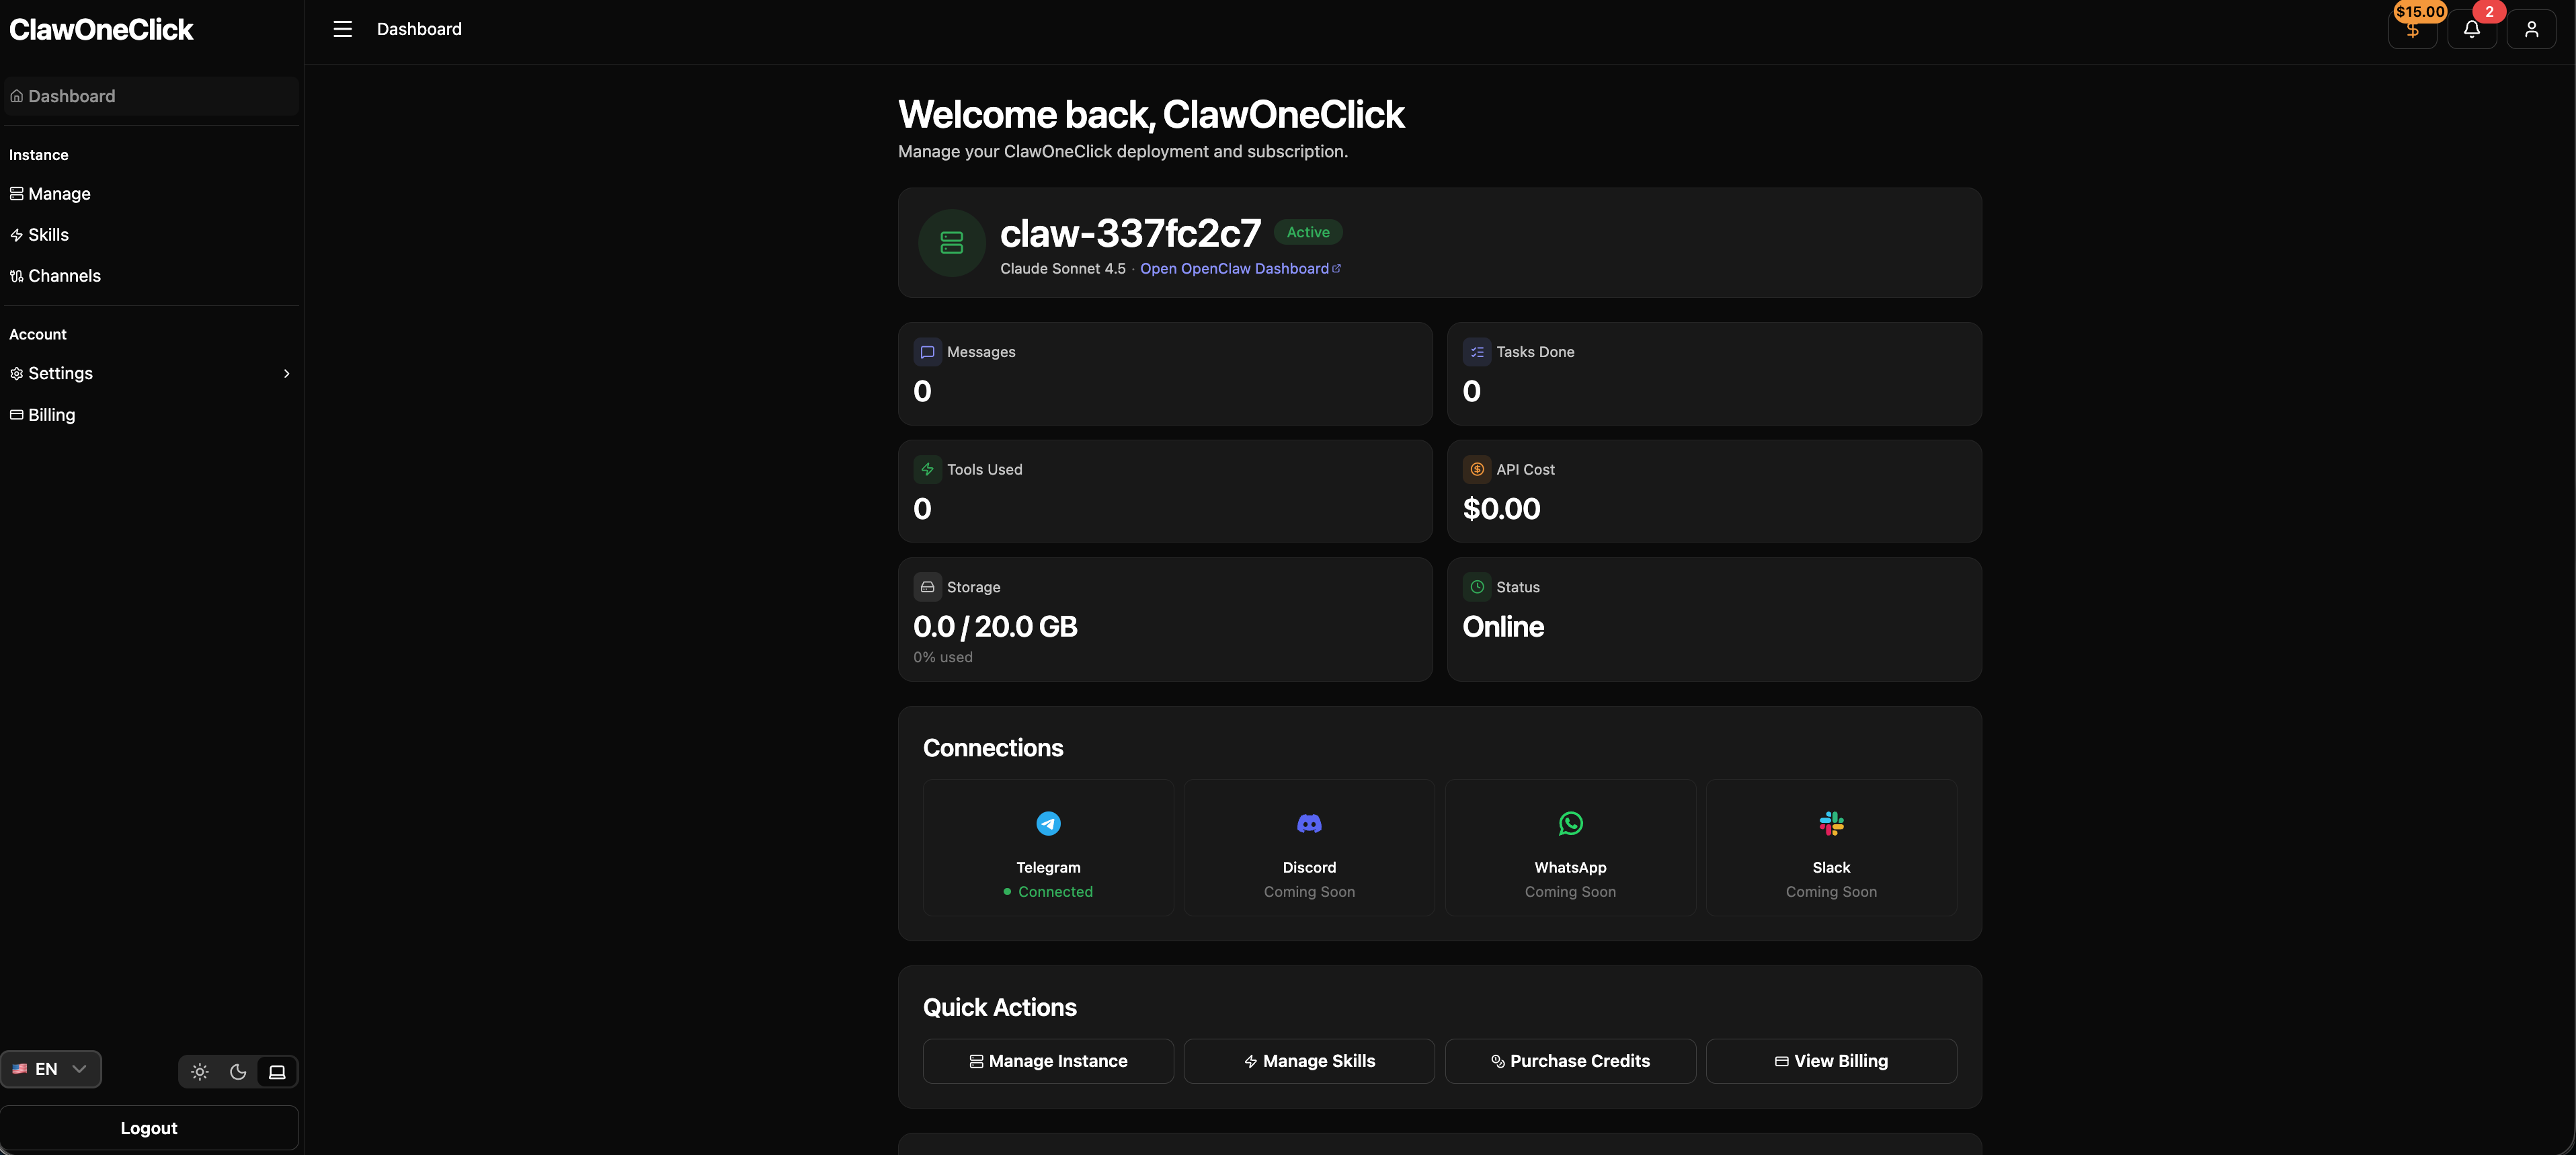Viewport: 2576px width, 1155px height.
Task: Enable dark theme with moon toggle
Action: coord(238,1071)
